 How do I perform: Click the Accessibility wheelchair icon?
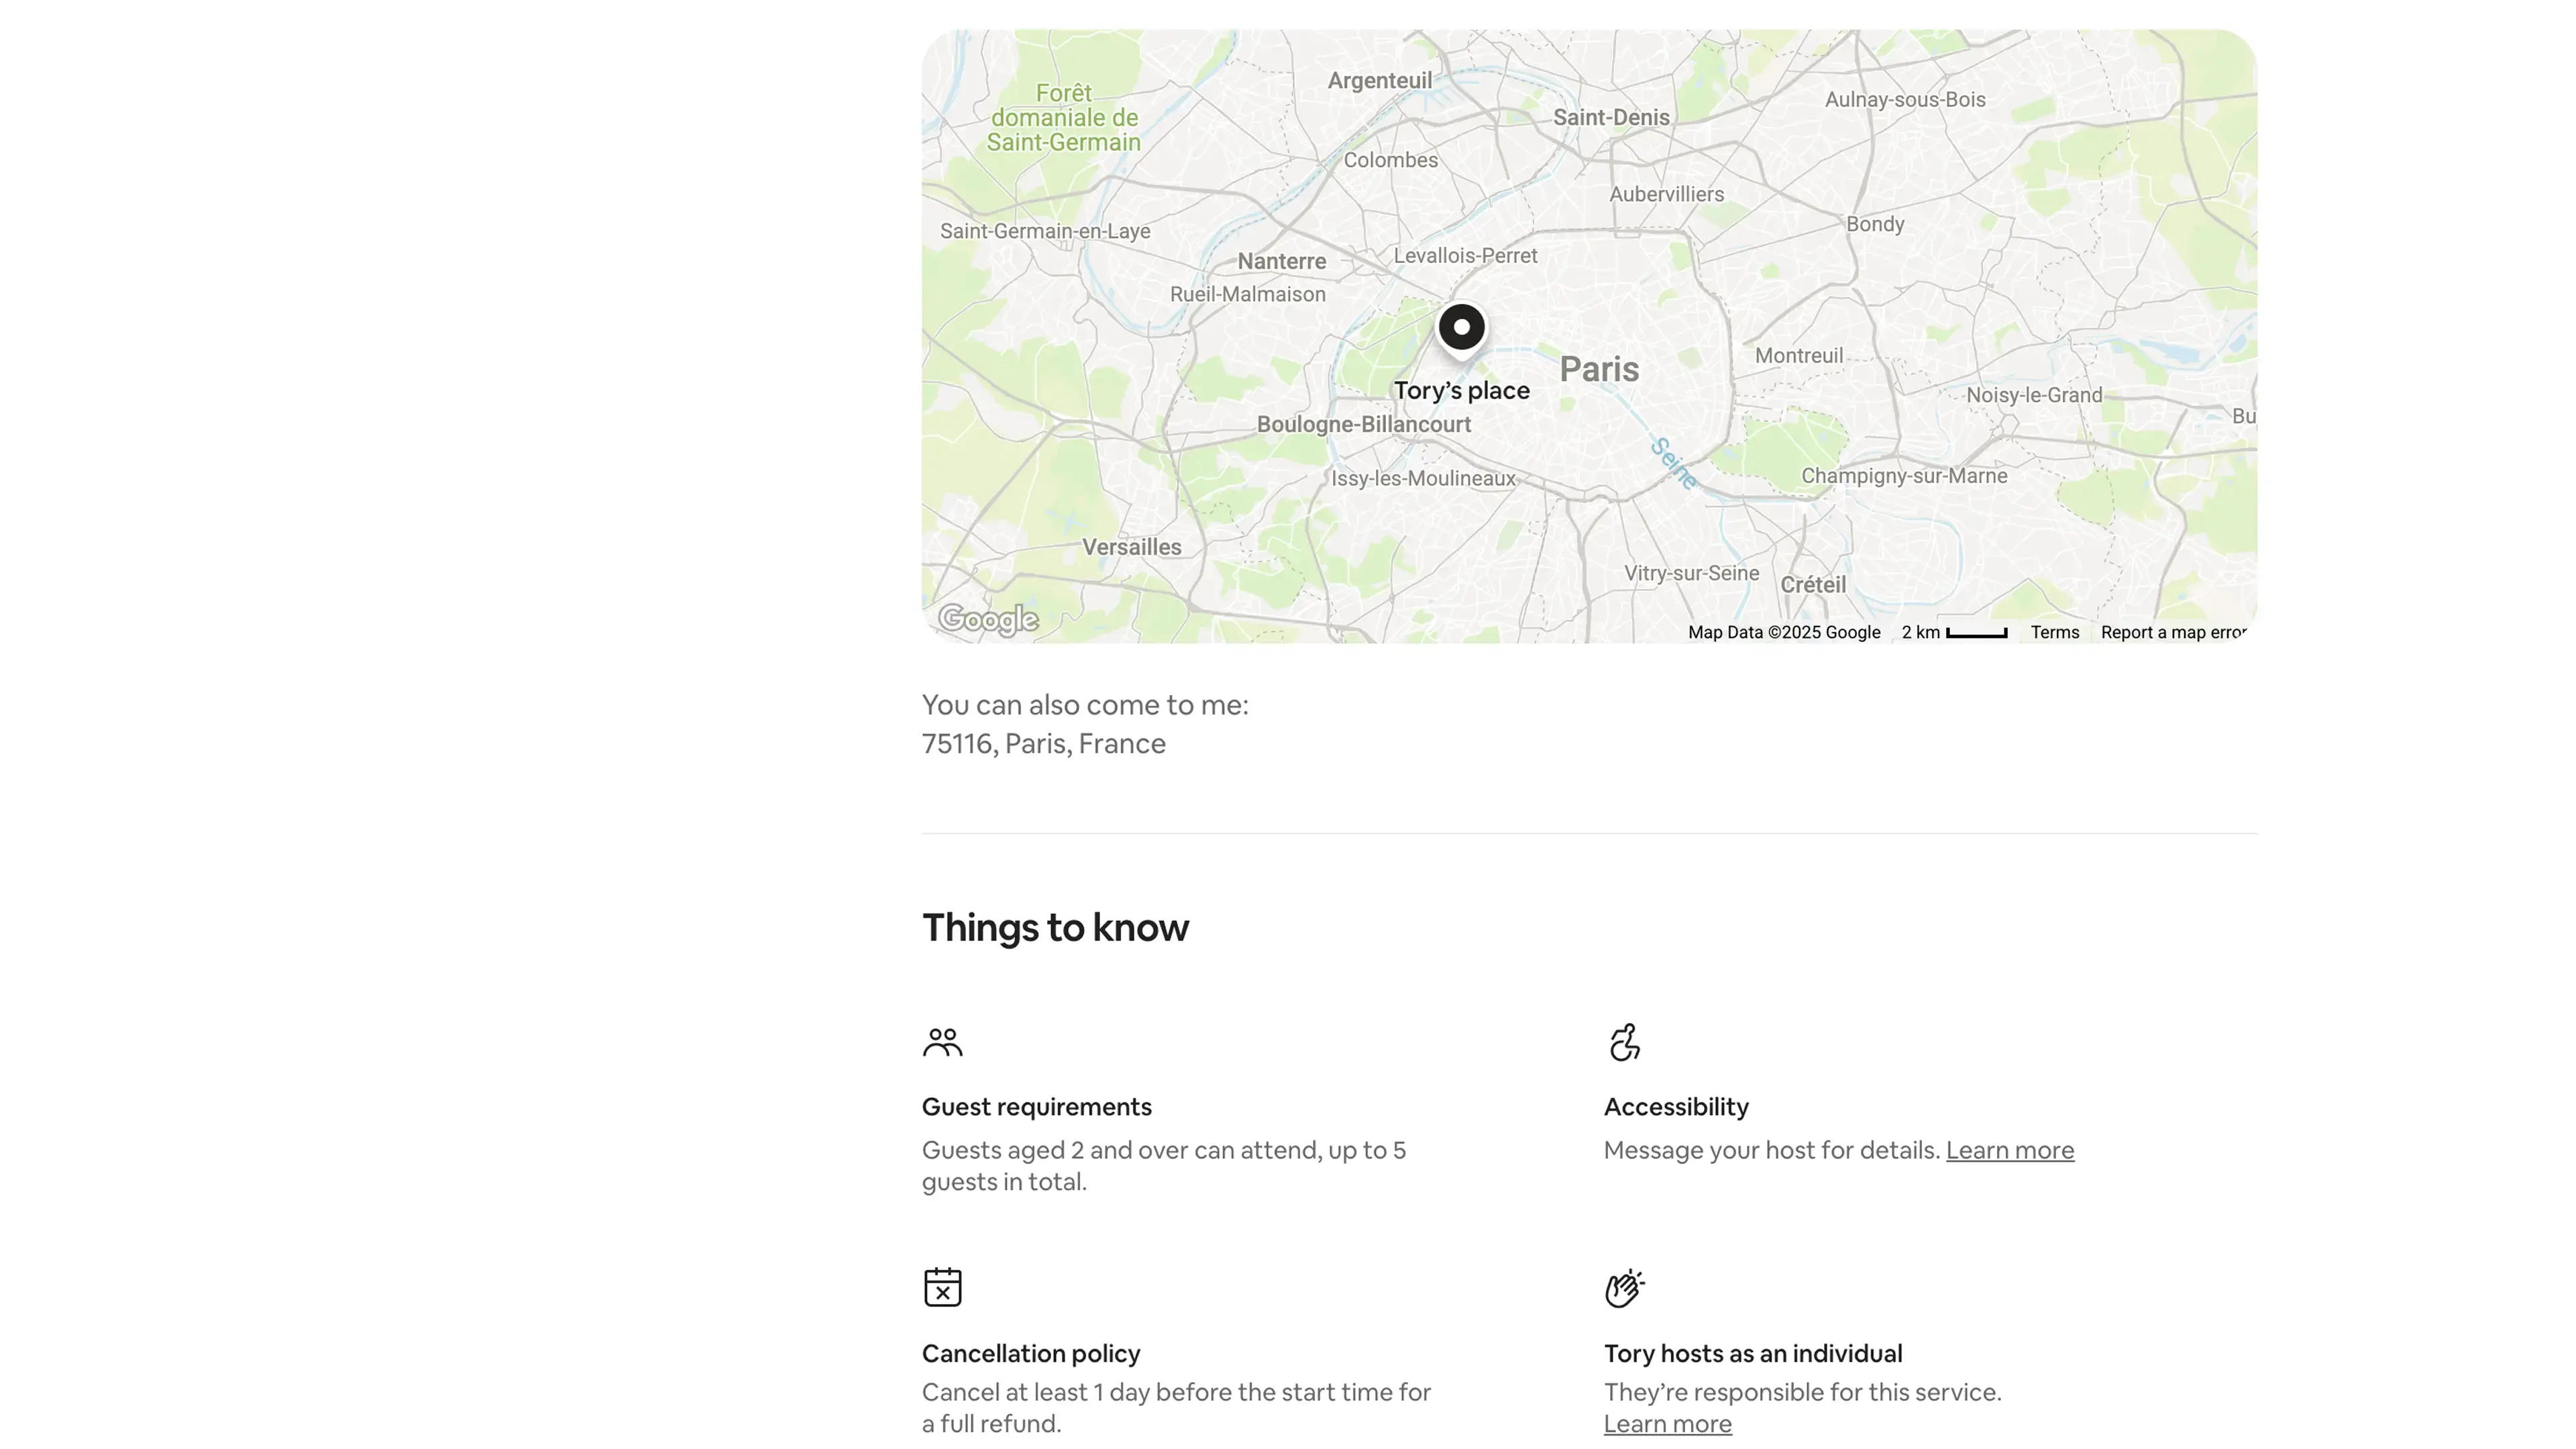click(1624, 1042)
